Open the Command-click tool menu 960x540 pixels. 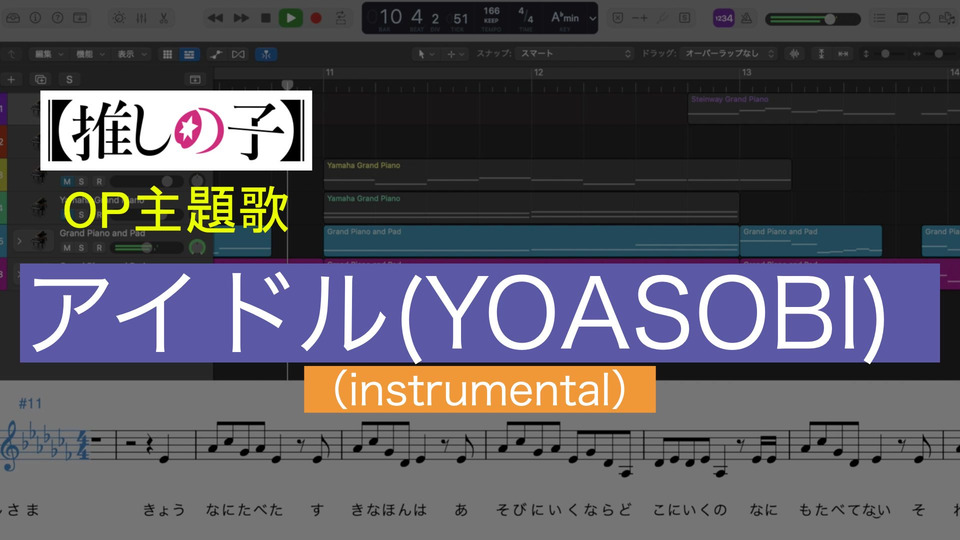(x=456, y=54)
